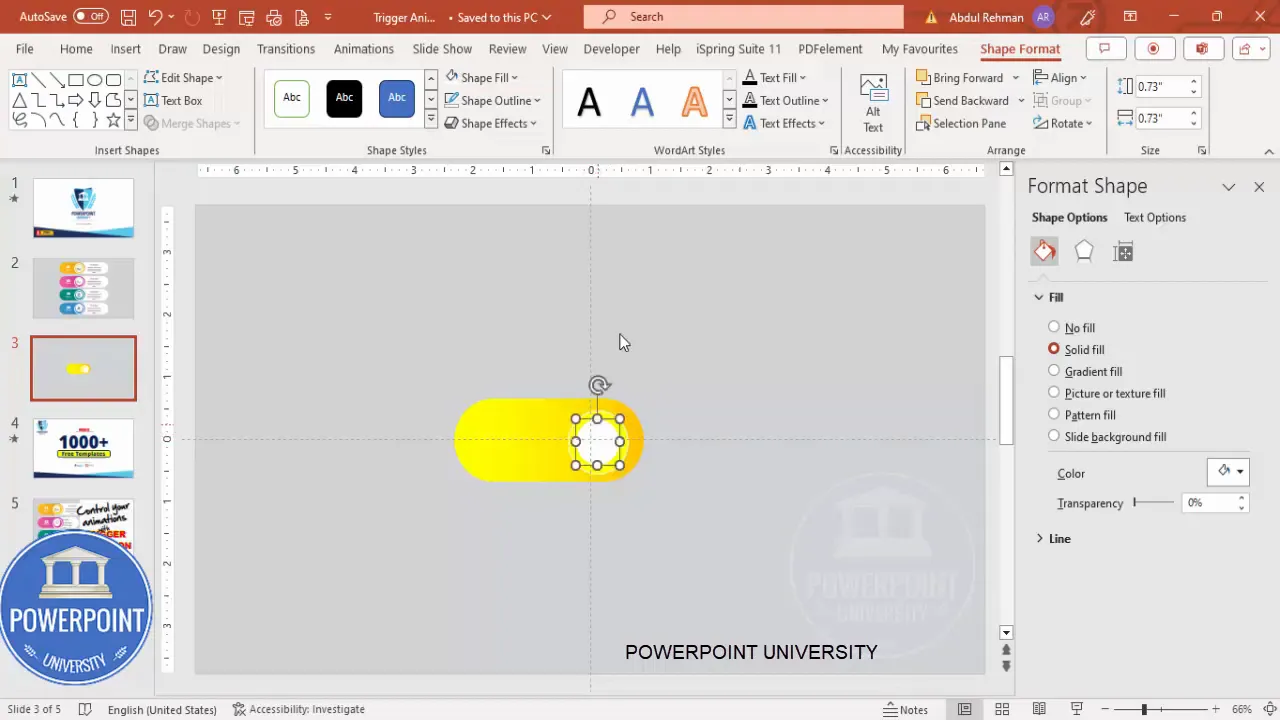Open the Transitions tab
The width and height of the screenshot is (1280, 720).
click(286, 48)
